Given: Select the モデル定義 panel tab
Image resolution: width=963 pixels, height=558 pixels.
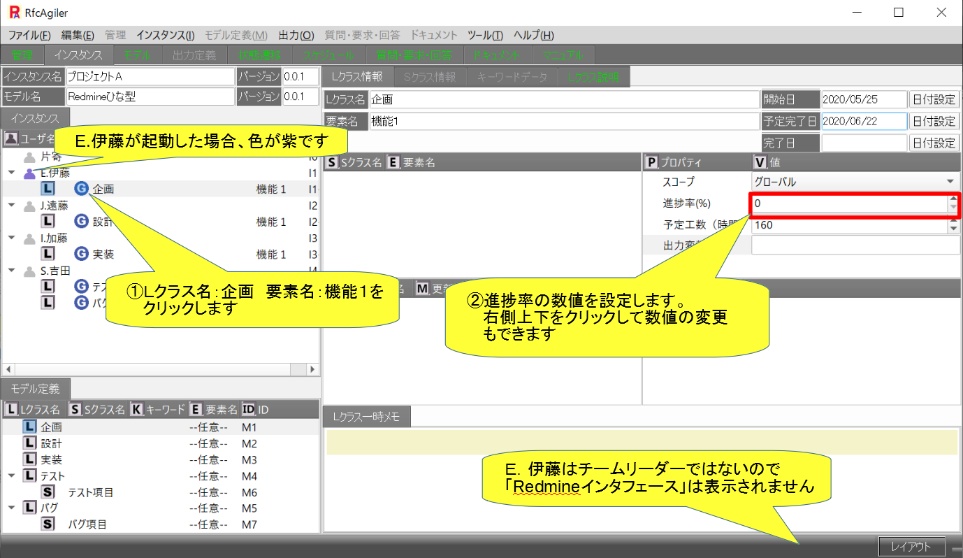Looking at the screenshot, I should tap(35, 389).
